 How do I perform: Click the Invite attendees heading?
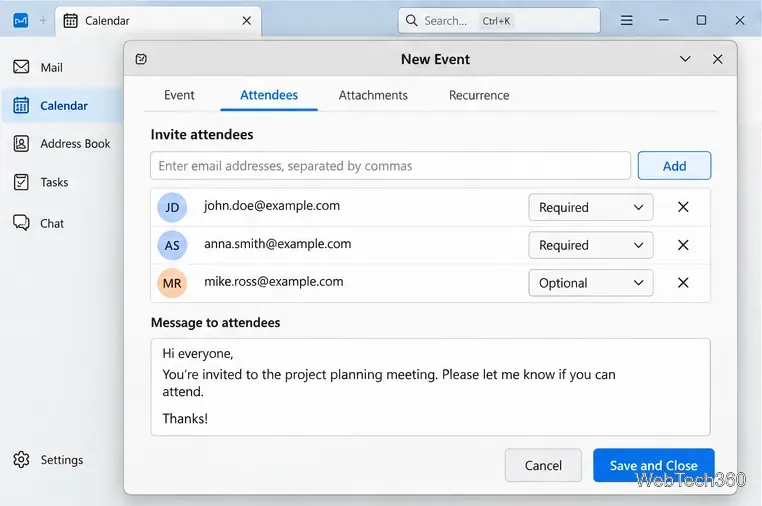tap(202, 135)
